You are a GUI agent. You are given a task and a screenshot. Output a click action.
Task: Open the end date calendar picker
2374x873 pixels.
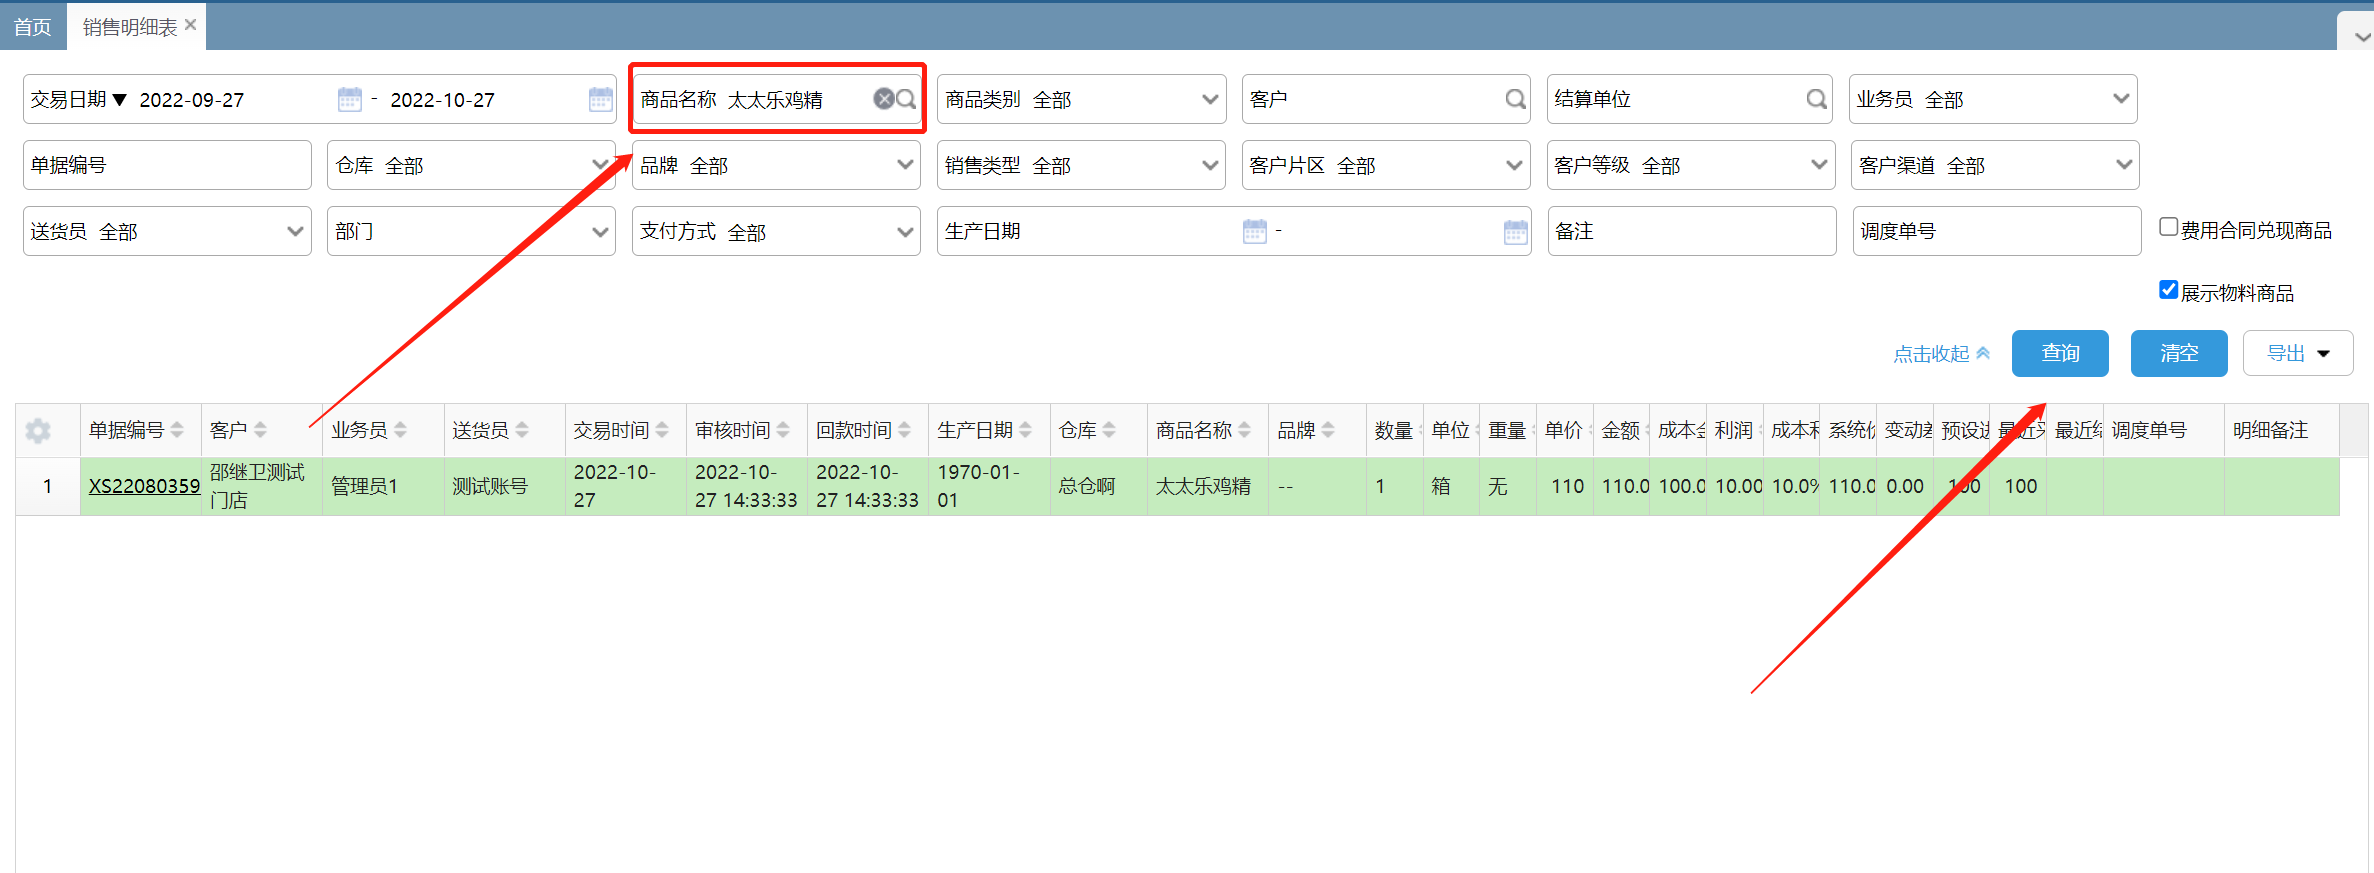tap(600, 99)
